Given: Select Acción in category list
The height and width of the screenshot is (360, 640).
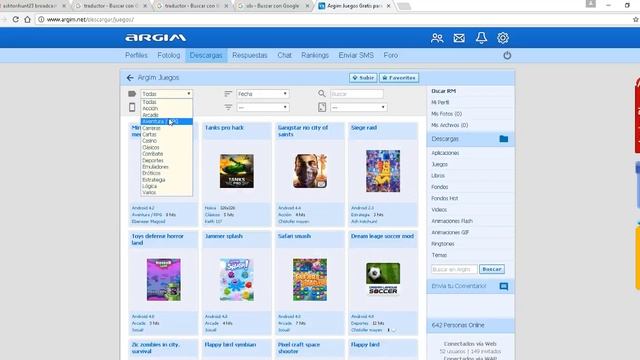Looking at the screenshot, I should pos(167,109).
